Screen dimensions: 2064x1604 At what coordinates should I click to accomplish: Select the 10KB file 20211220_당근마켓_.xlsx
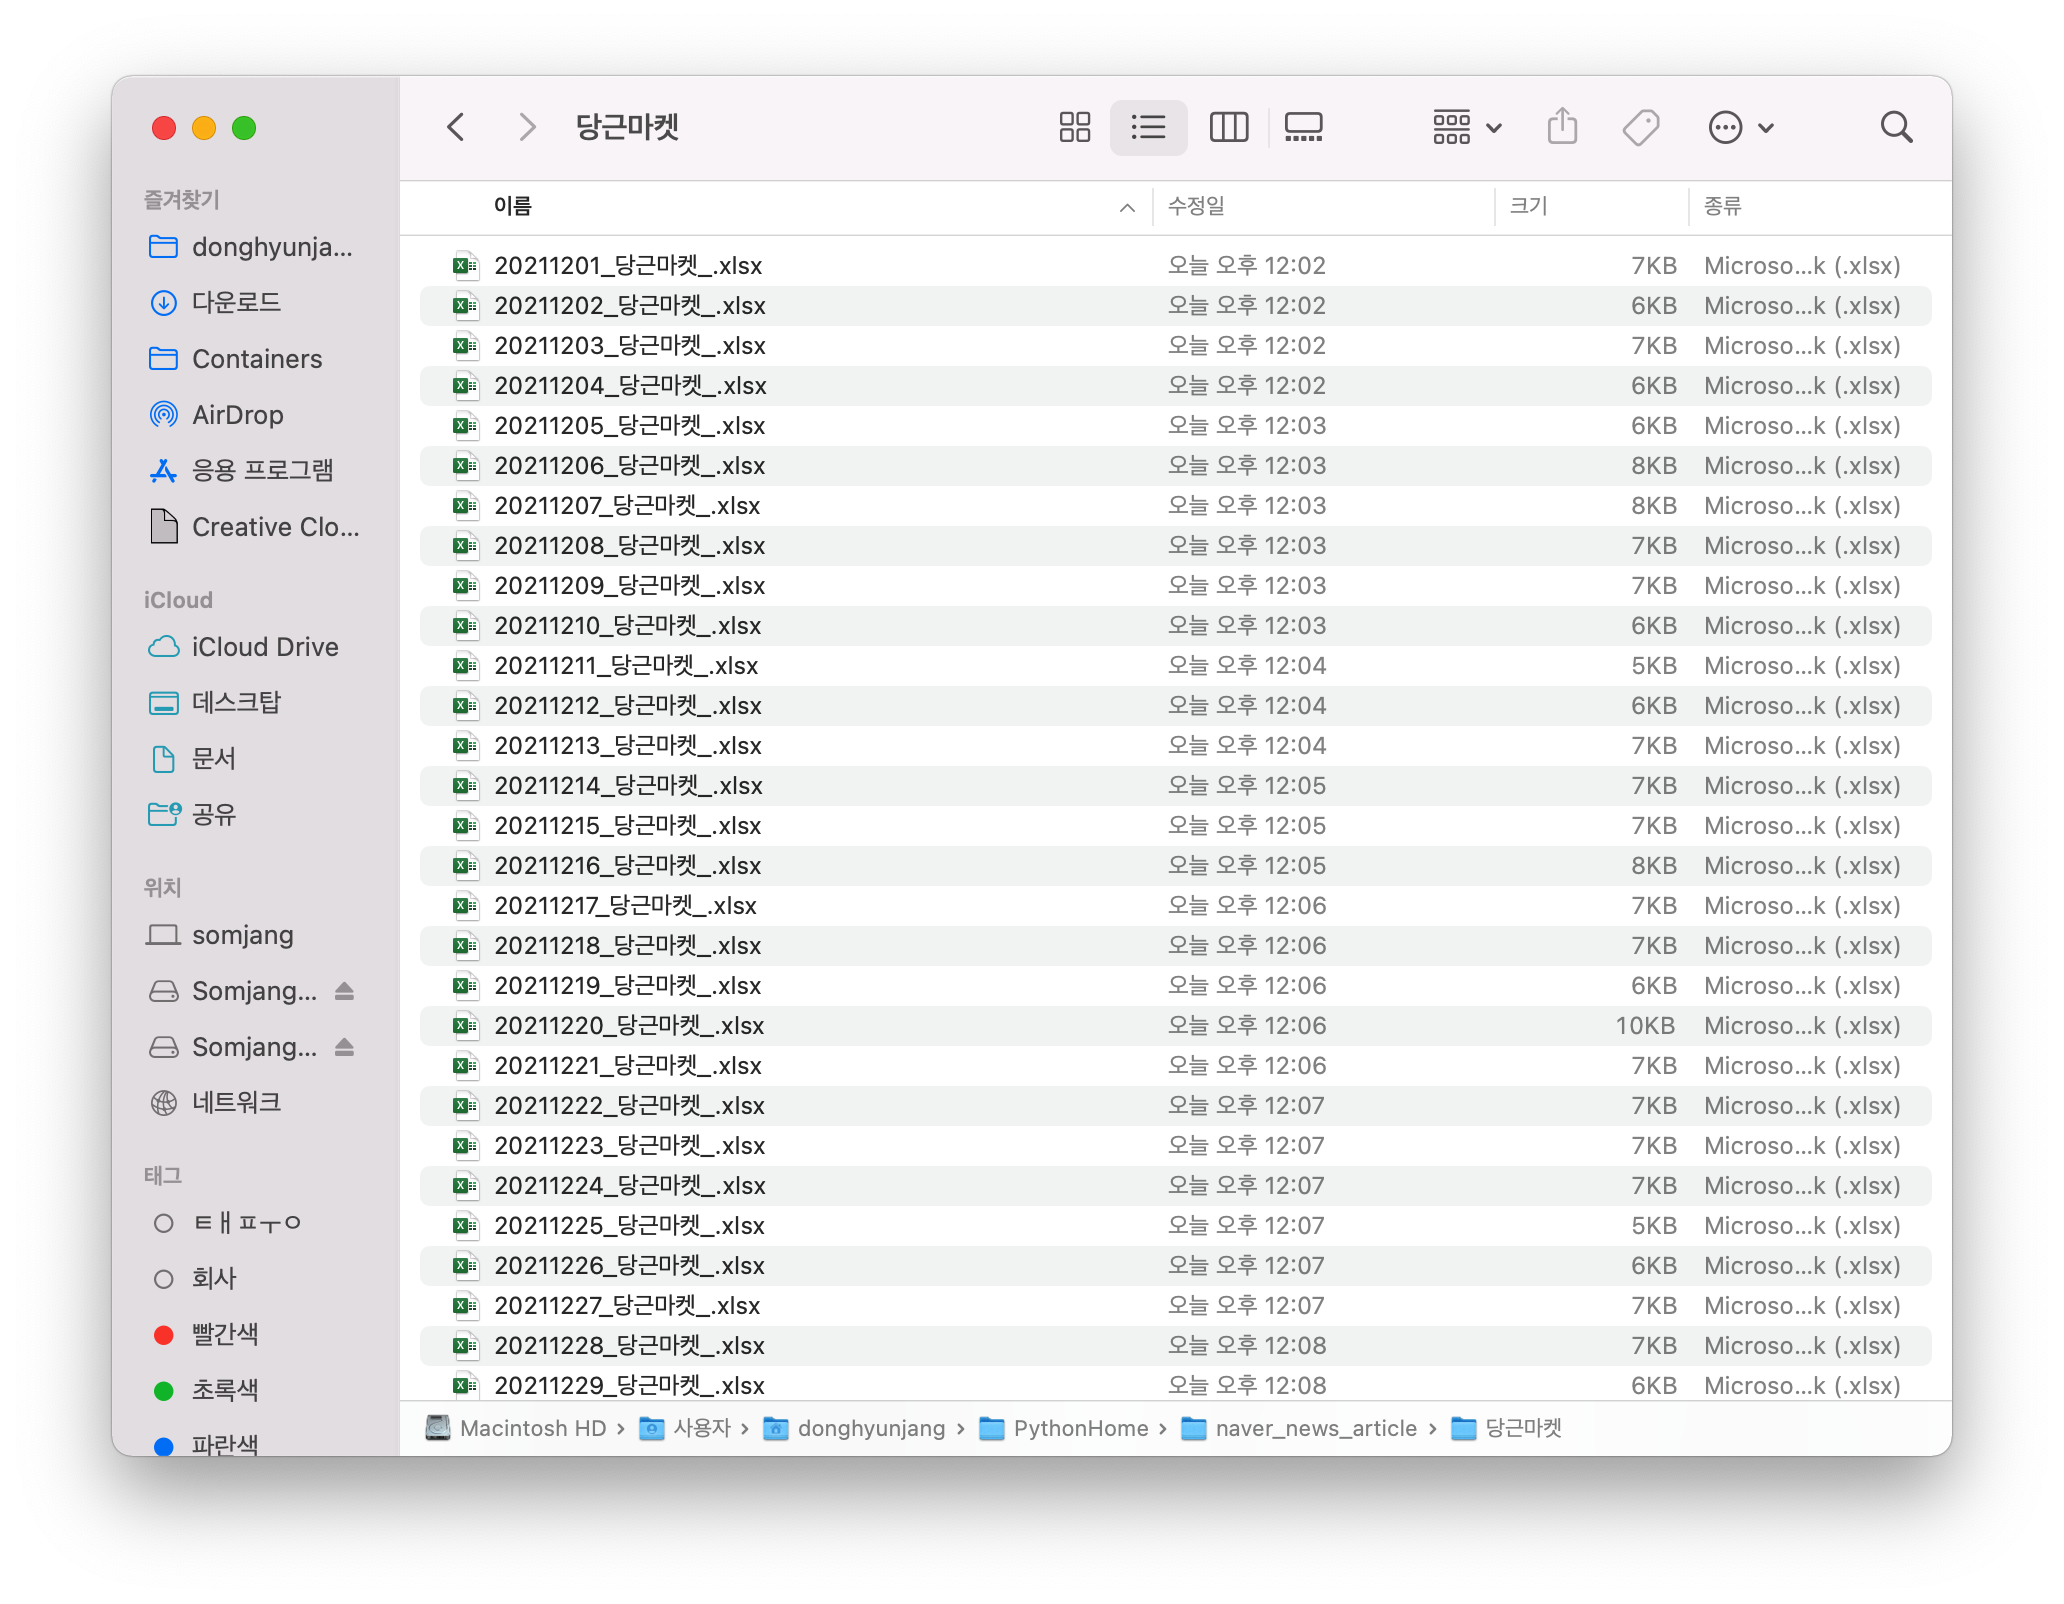click(x=1176, y=1025)
